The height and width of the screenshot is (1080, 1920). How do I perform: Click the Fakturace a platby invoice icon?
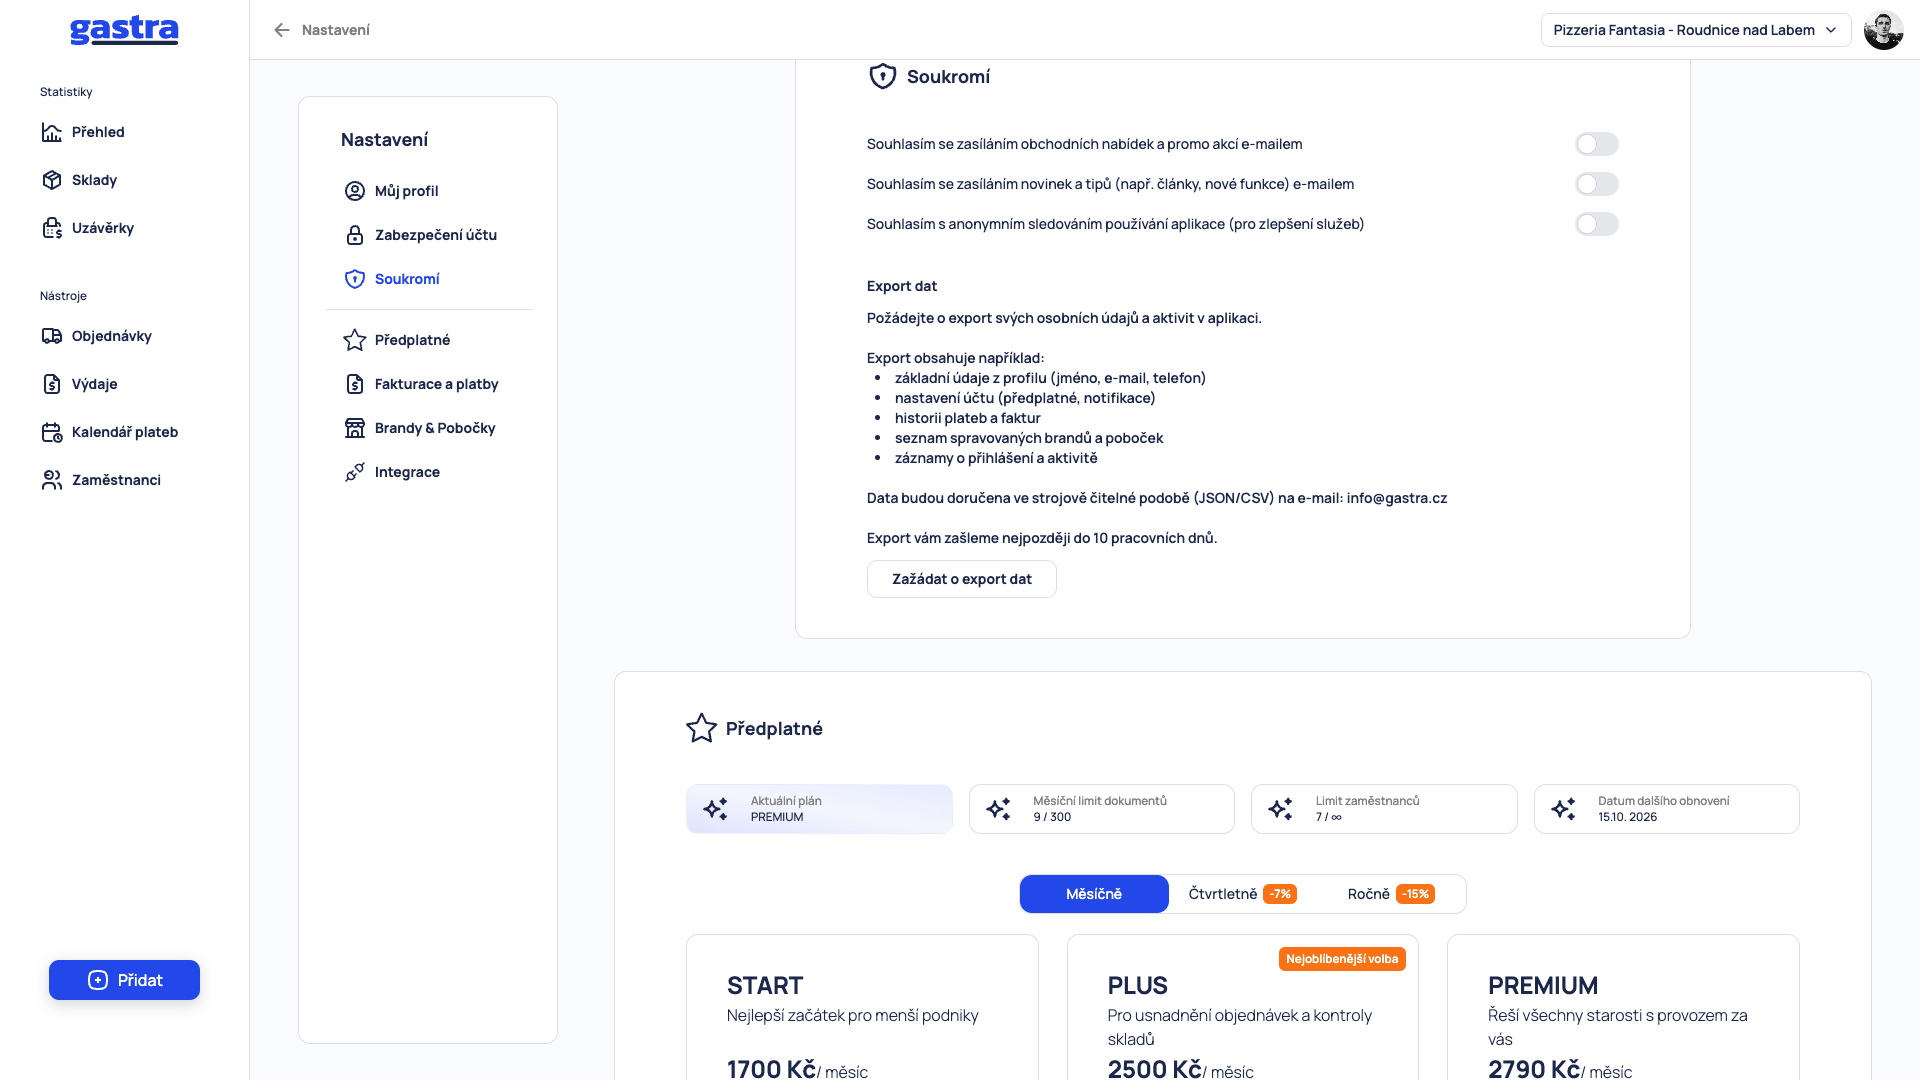point(355,384)
